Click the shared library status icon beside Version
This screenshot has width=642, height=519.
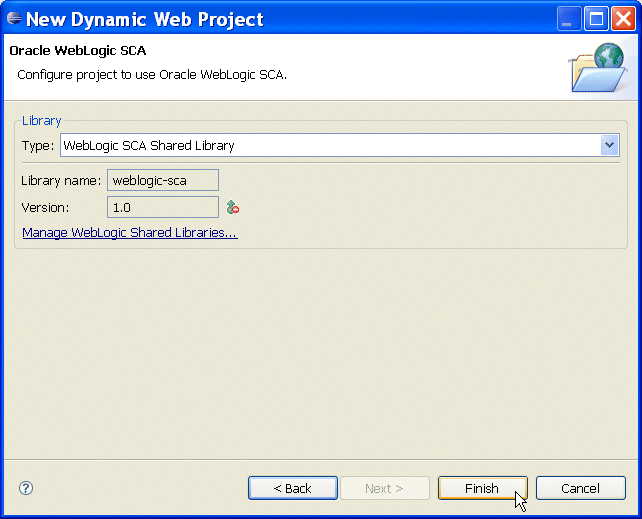[233, 207]
